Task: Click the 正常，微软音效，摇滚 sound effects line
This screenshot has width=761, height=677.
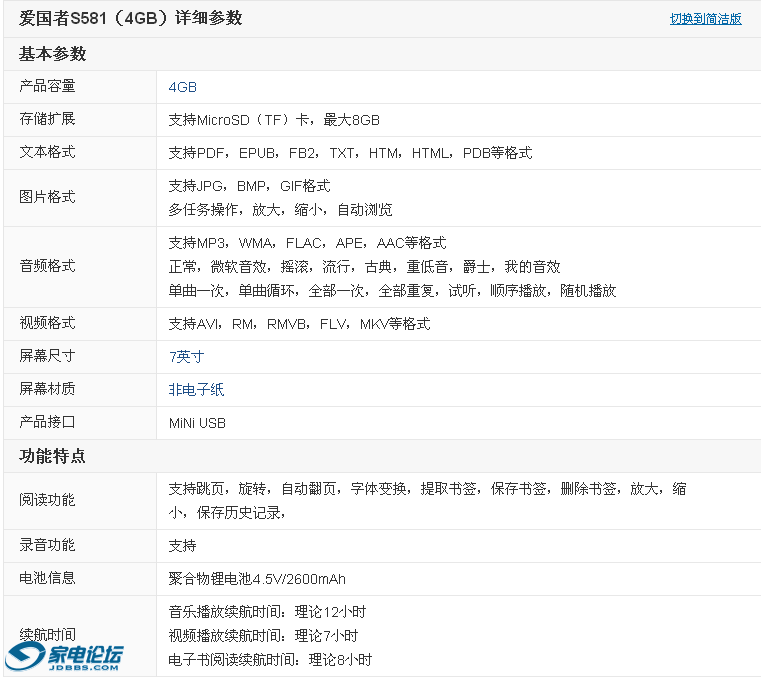Action: pyautogui.click(x=364, y=266)
